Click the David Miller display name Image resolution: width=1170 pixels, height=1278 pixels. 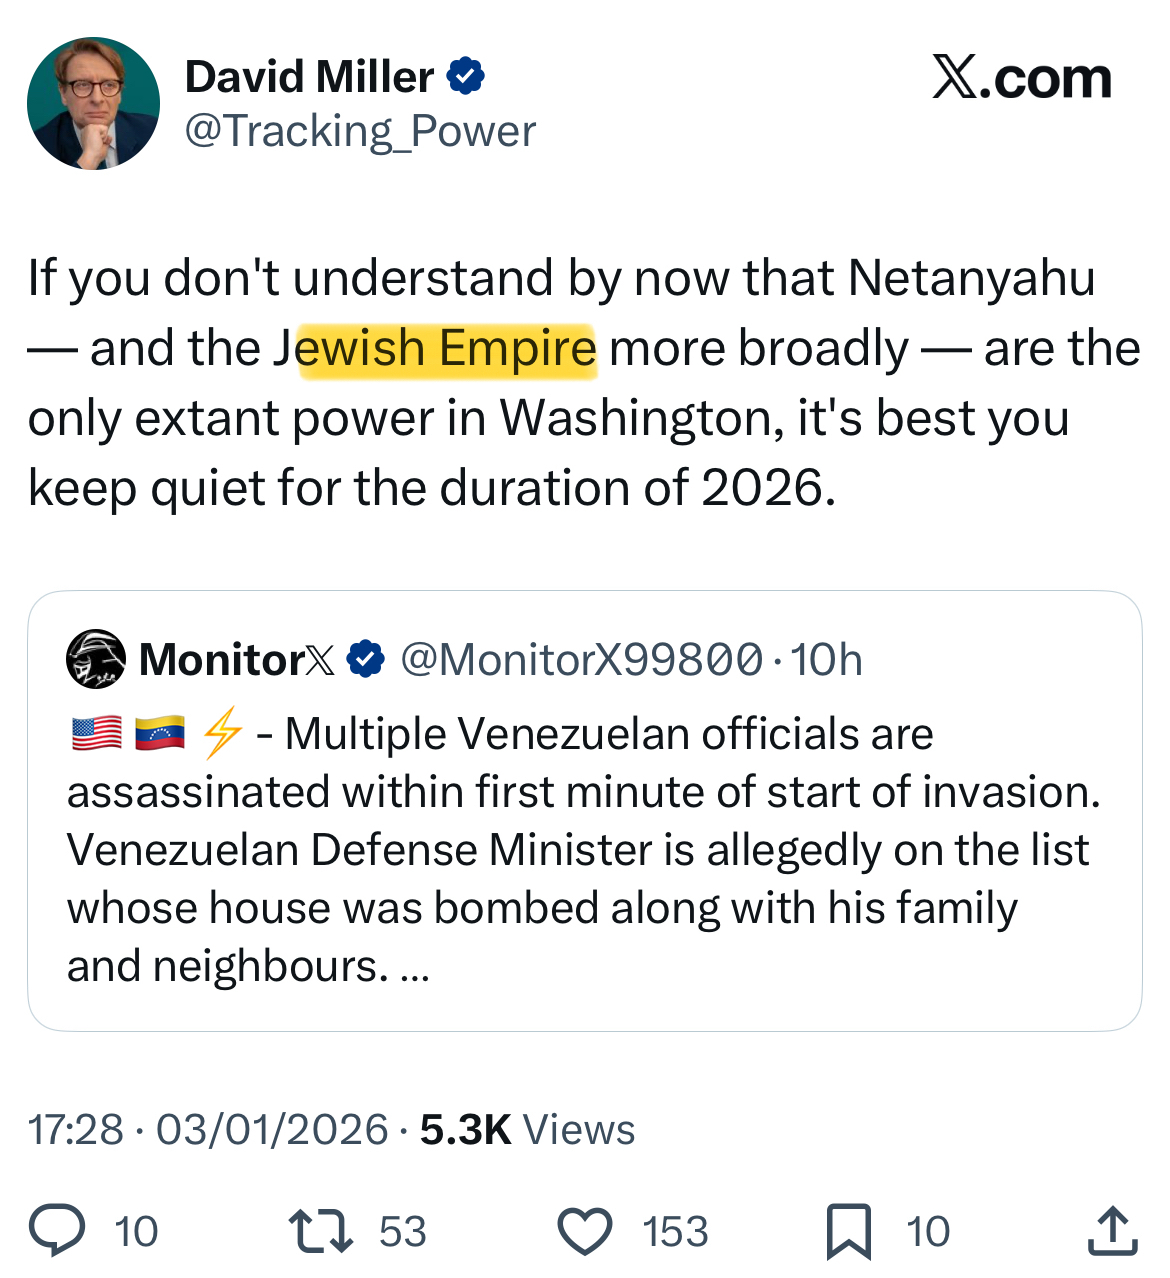[x=309, y=77]
